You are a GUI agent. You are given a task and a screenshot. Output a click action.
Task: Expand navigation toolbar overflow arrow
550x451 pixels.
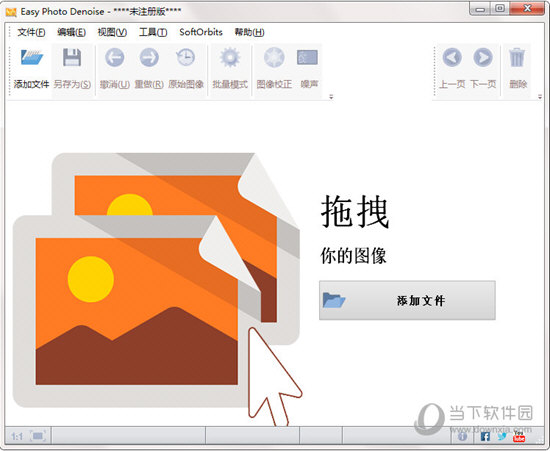540,97
